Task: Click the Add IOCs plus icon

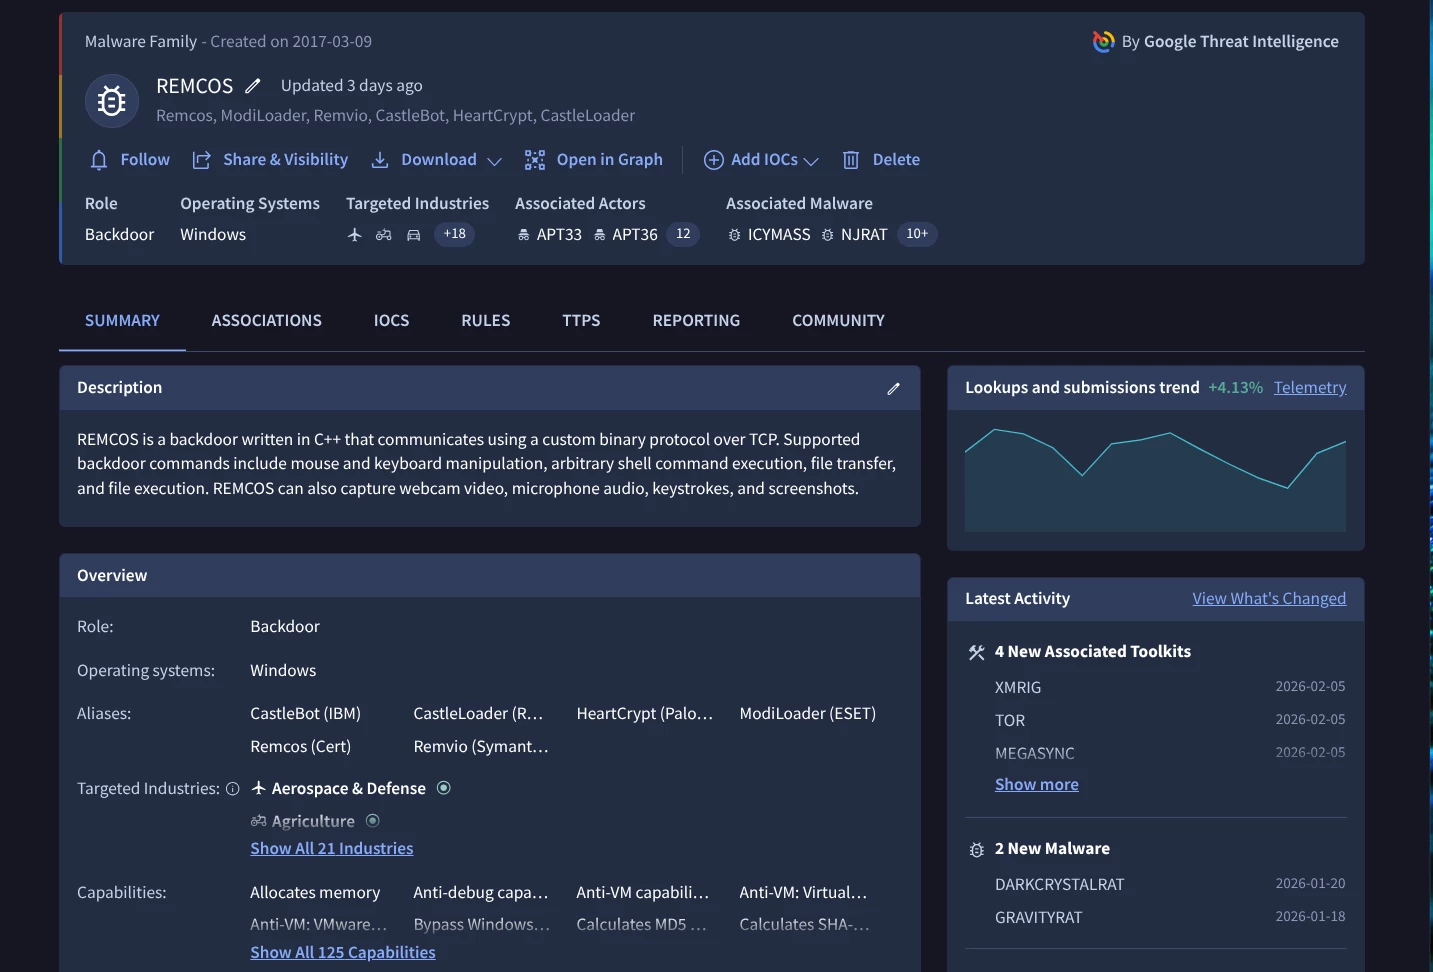Action: [x=714, y=160]
